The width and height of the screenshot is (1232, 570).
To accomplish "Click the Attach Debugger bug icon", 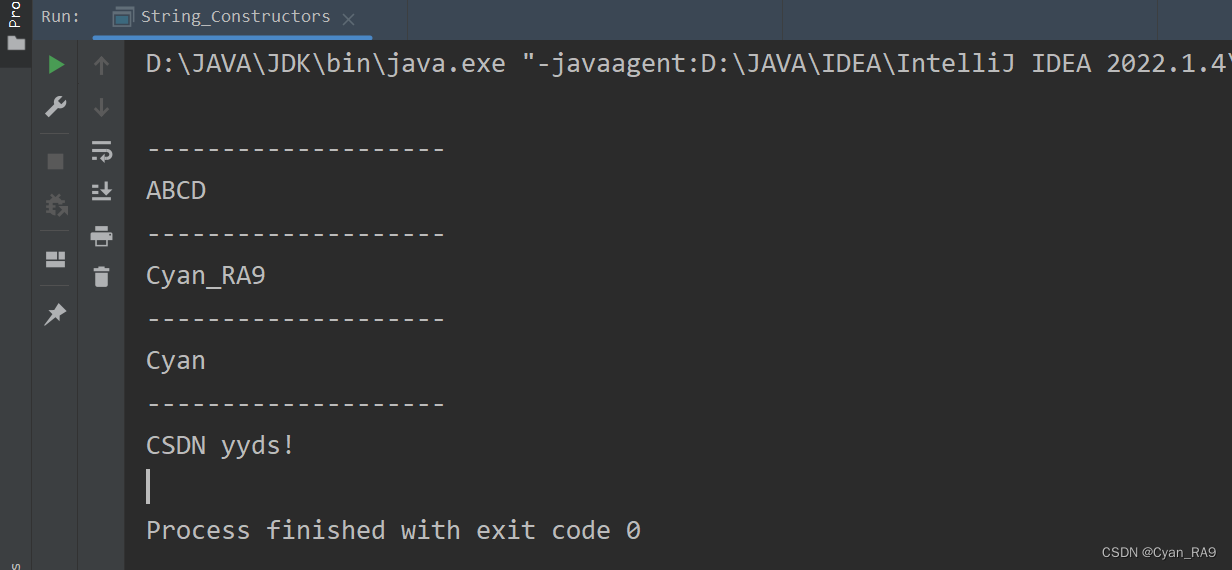I will pos(56,205).
